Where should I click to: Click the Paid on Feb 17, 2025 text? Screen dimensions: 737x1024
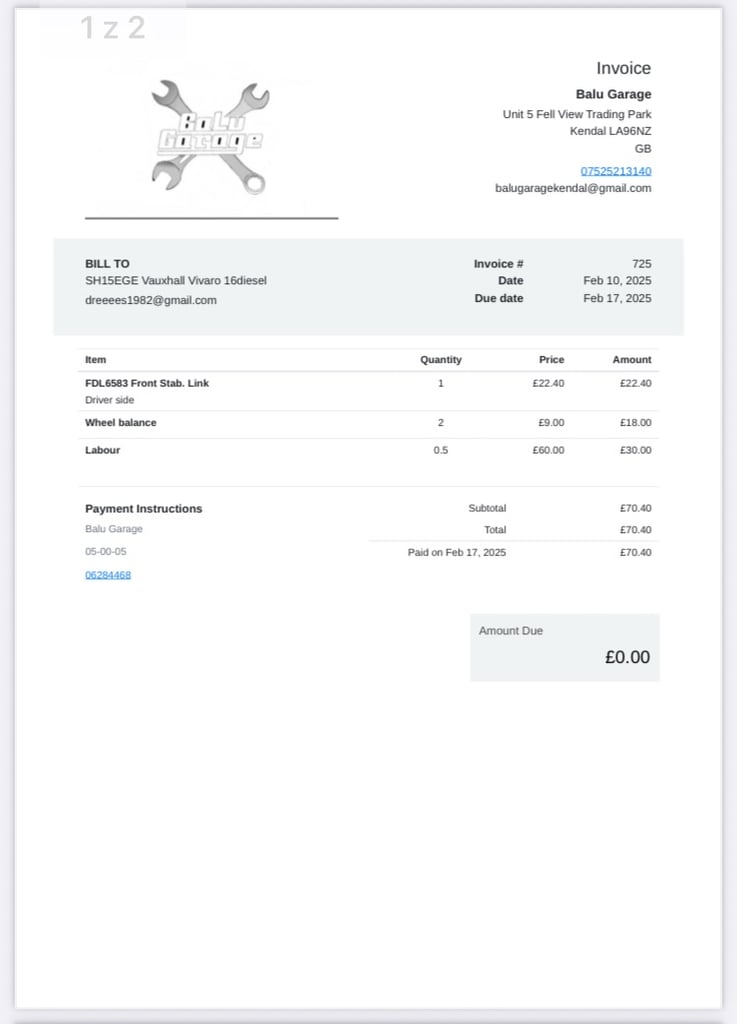[x=456, y=552]
